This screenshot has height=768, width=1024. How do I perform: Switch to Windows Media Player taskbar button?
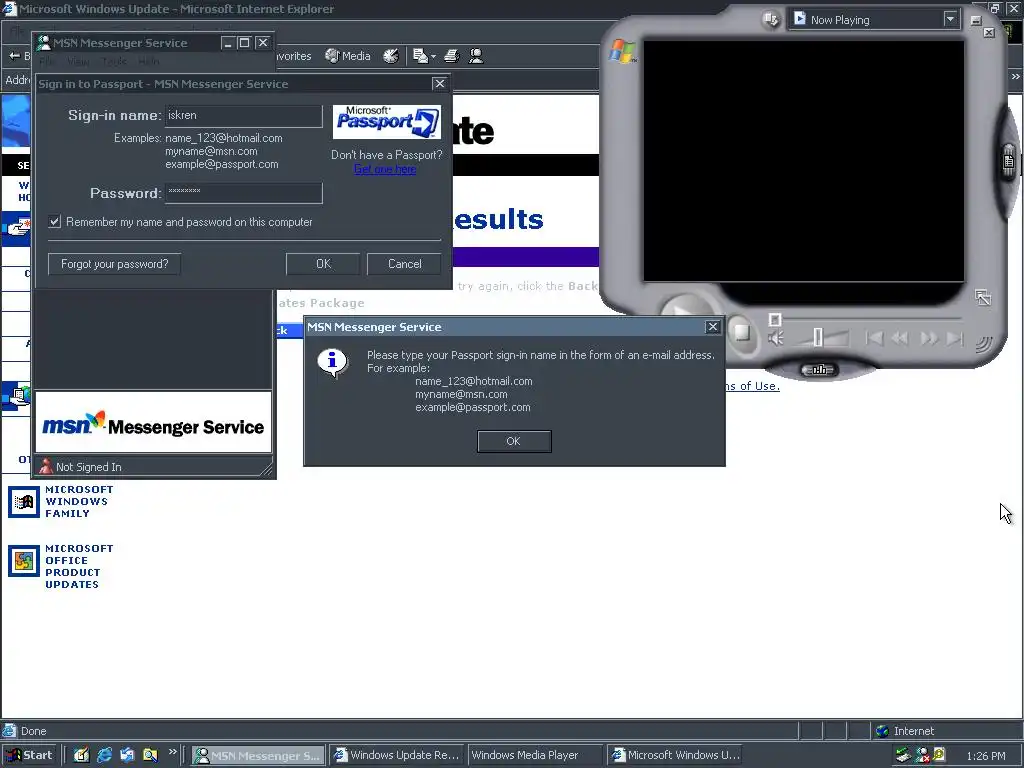pos(534,755)
